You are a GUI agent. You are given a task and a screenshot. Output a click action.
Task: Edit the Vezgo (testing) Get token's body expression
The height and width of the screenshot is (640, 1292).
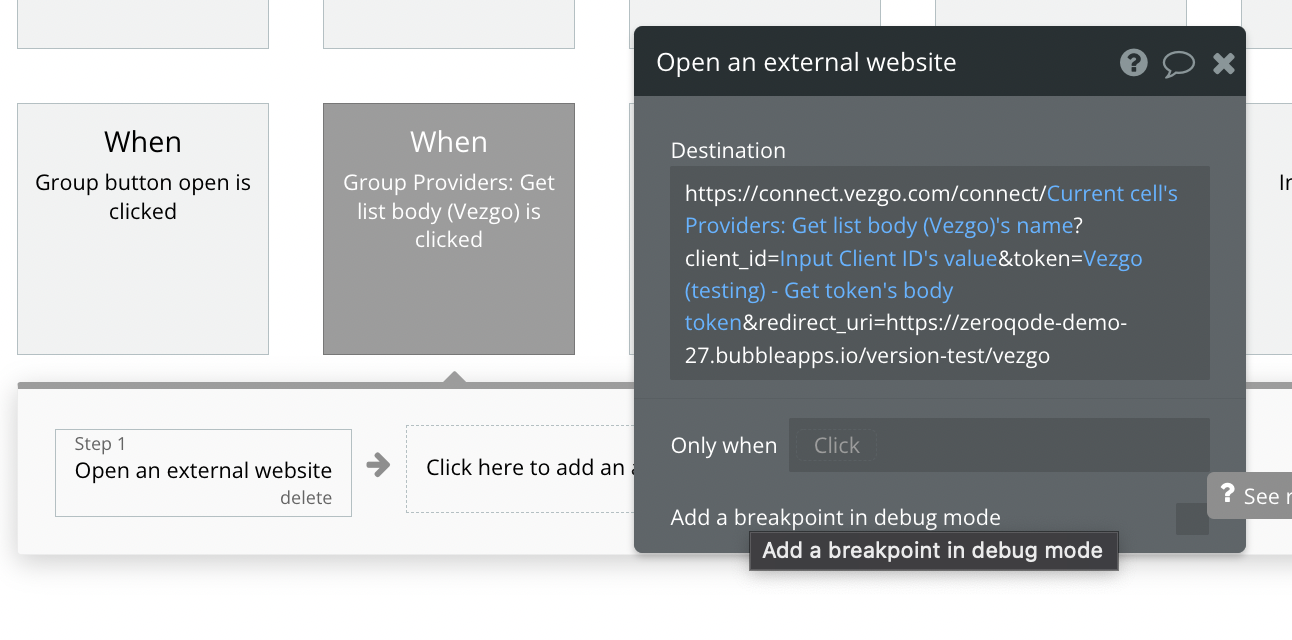pos(819,291)
